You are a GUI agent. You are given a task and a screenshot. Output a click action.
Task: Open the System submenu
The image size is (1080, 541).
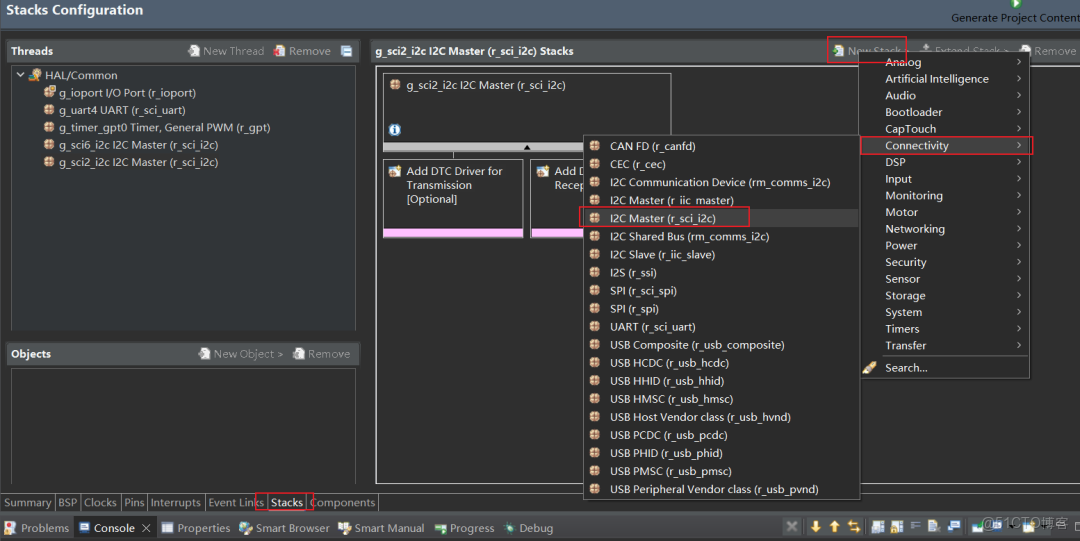[945, 312]
